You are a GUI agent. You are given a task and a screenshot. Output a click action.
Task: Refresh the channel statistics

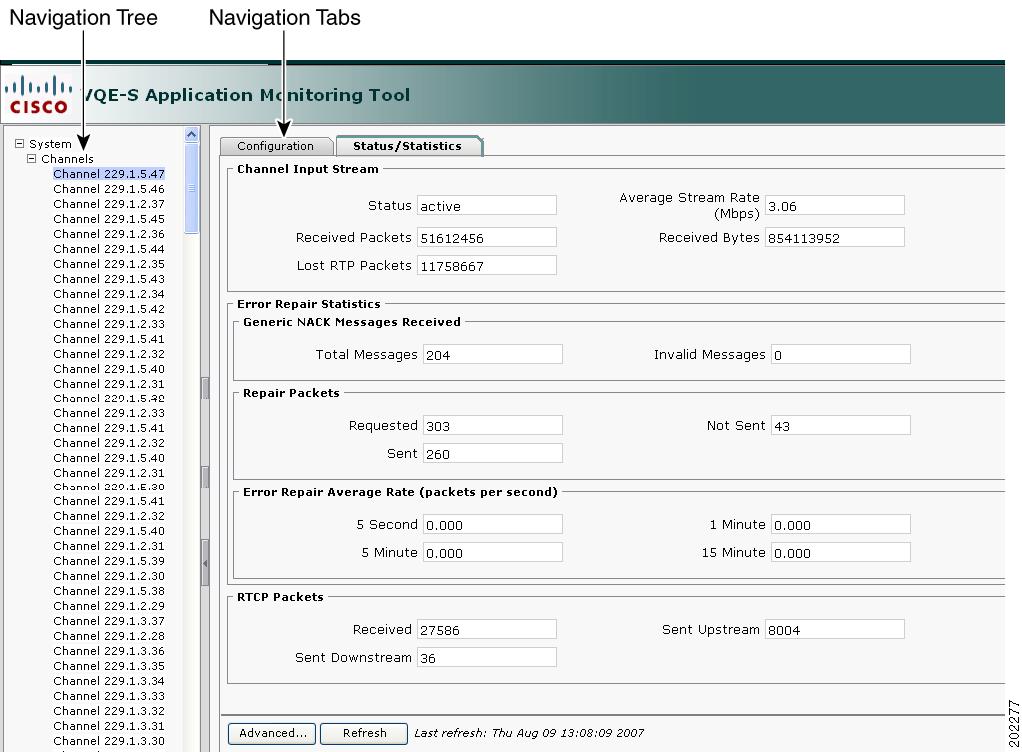tap(364, 733)
